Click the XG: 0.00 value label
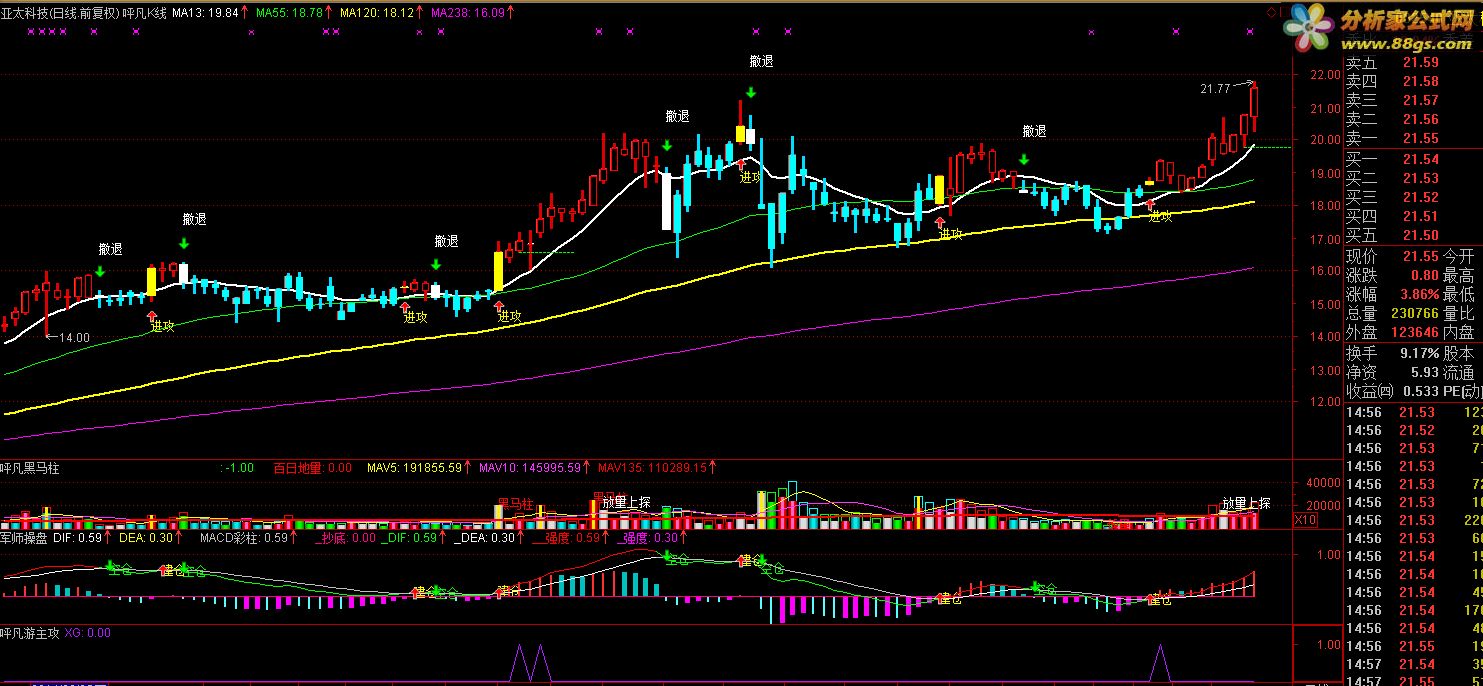This screenshot has width=1483, height=686. coord(88,632)
